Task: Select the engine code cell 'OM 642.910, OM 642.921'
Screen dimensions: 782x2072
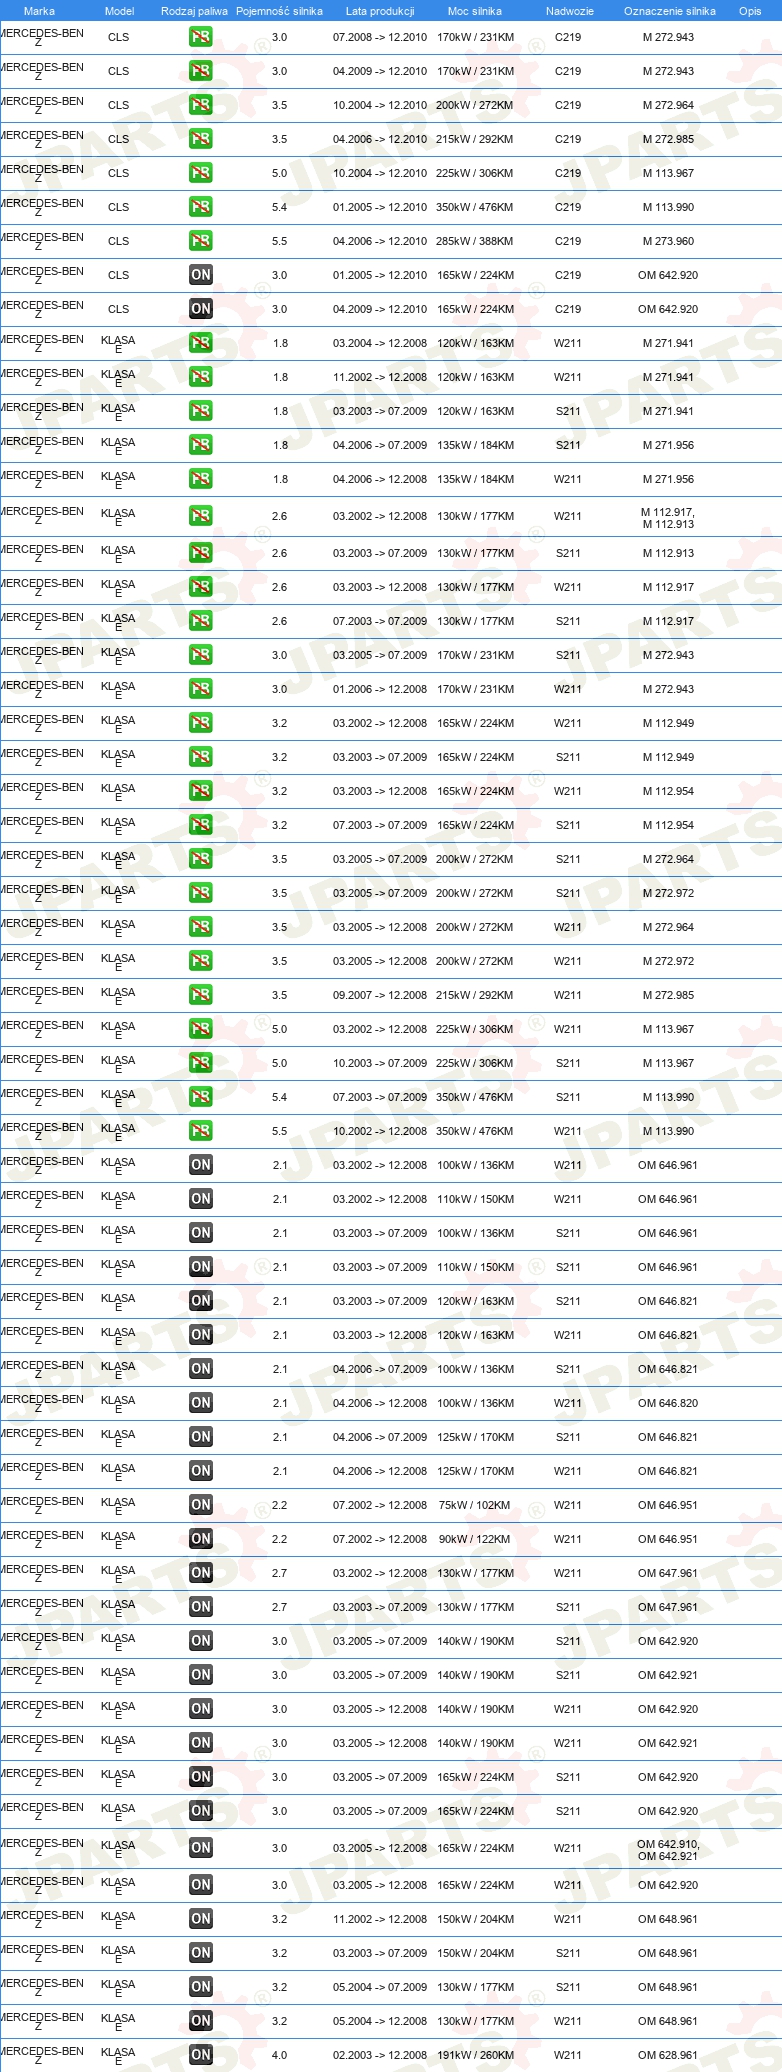Action: coord(668,1850)
